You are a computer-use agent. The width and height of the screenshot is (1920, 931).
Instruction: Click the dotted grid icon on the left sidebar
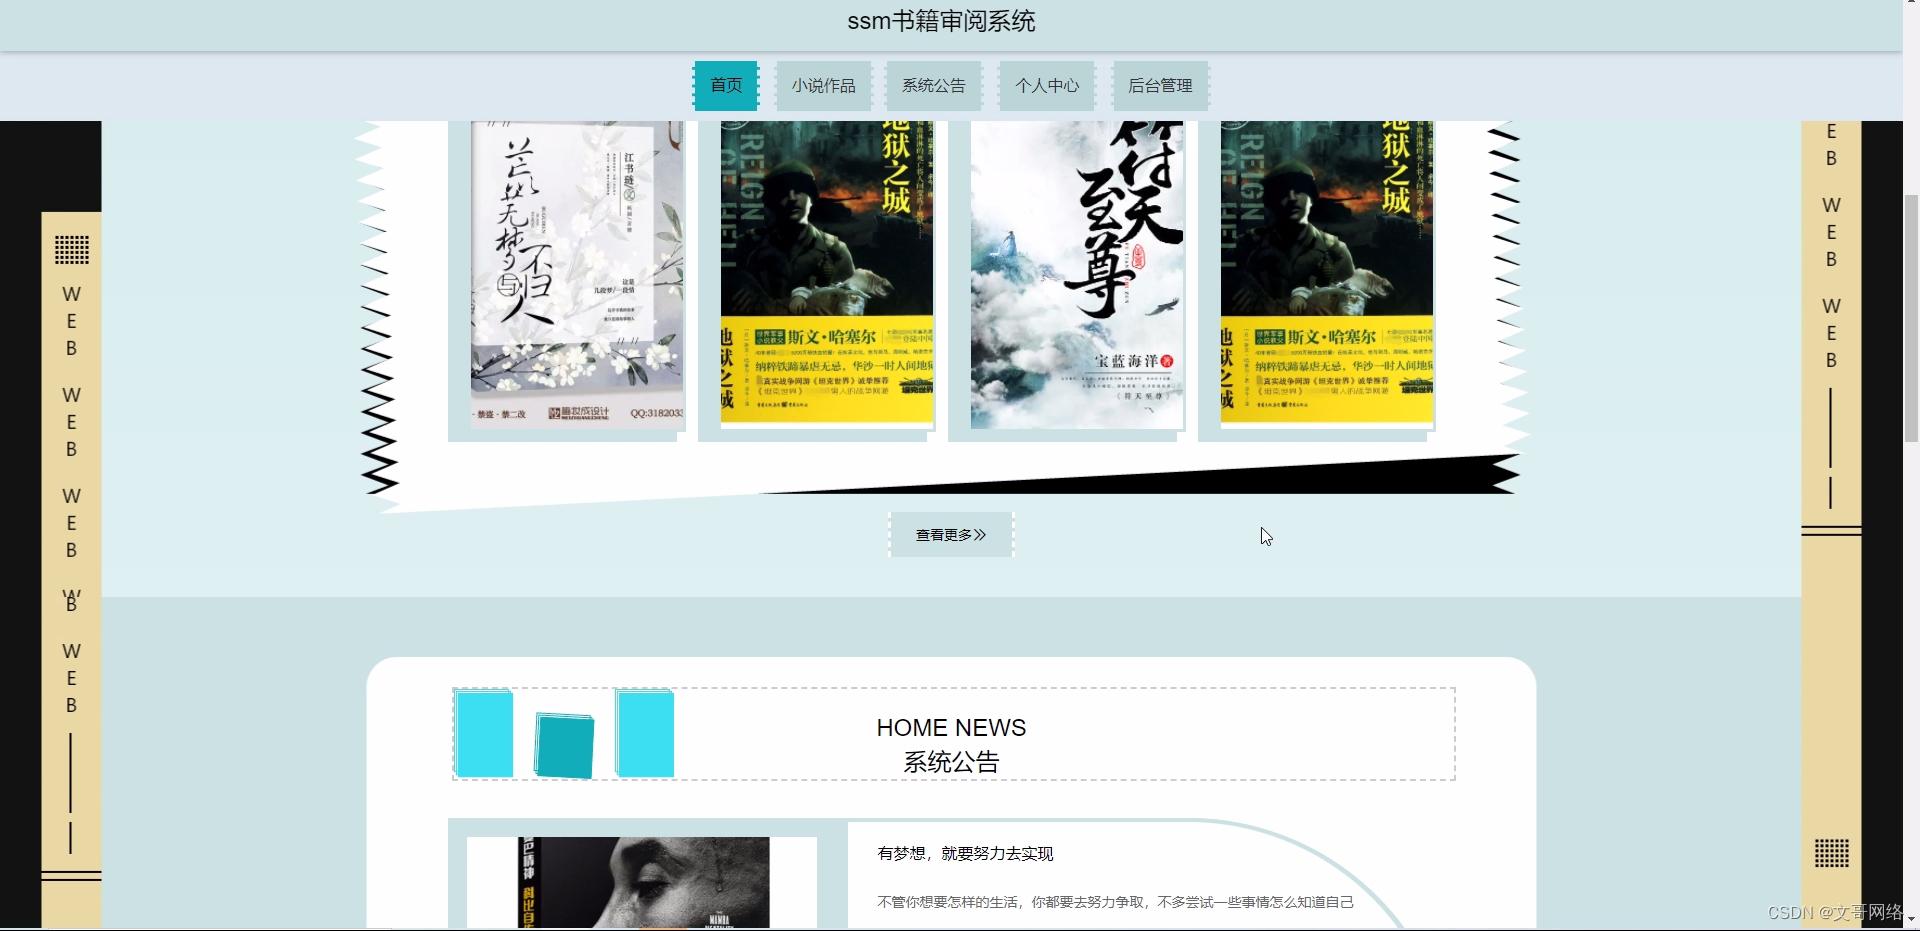pos(71,252)
